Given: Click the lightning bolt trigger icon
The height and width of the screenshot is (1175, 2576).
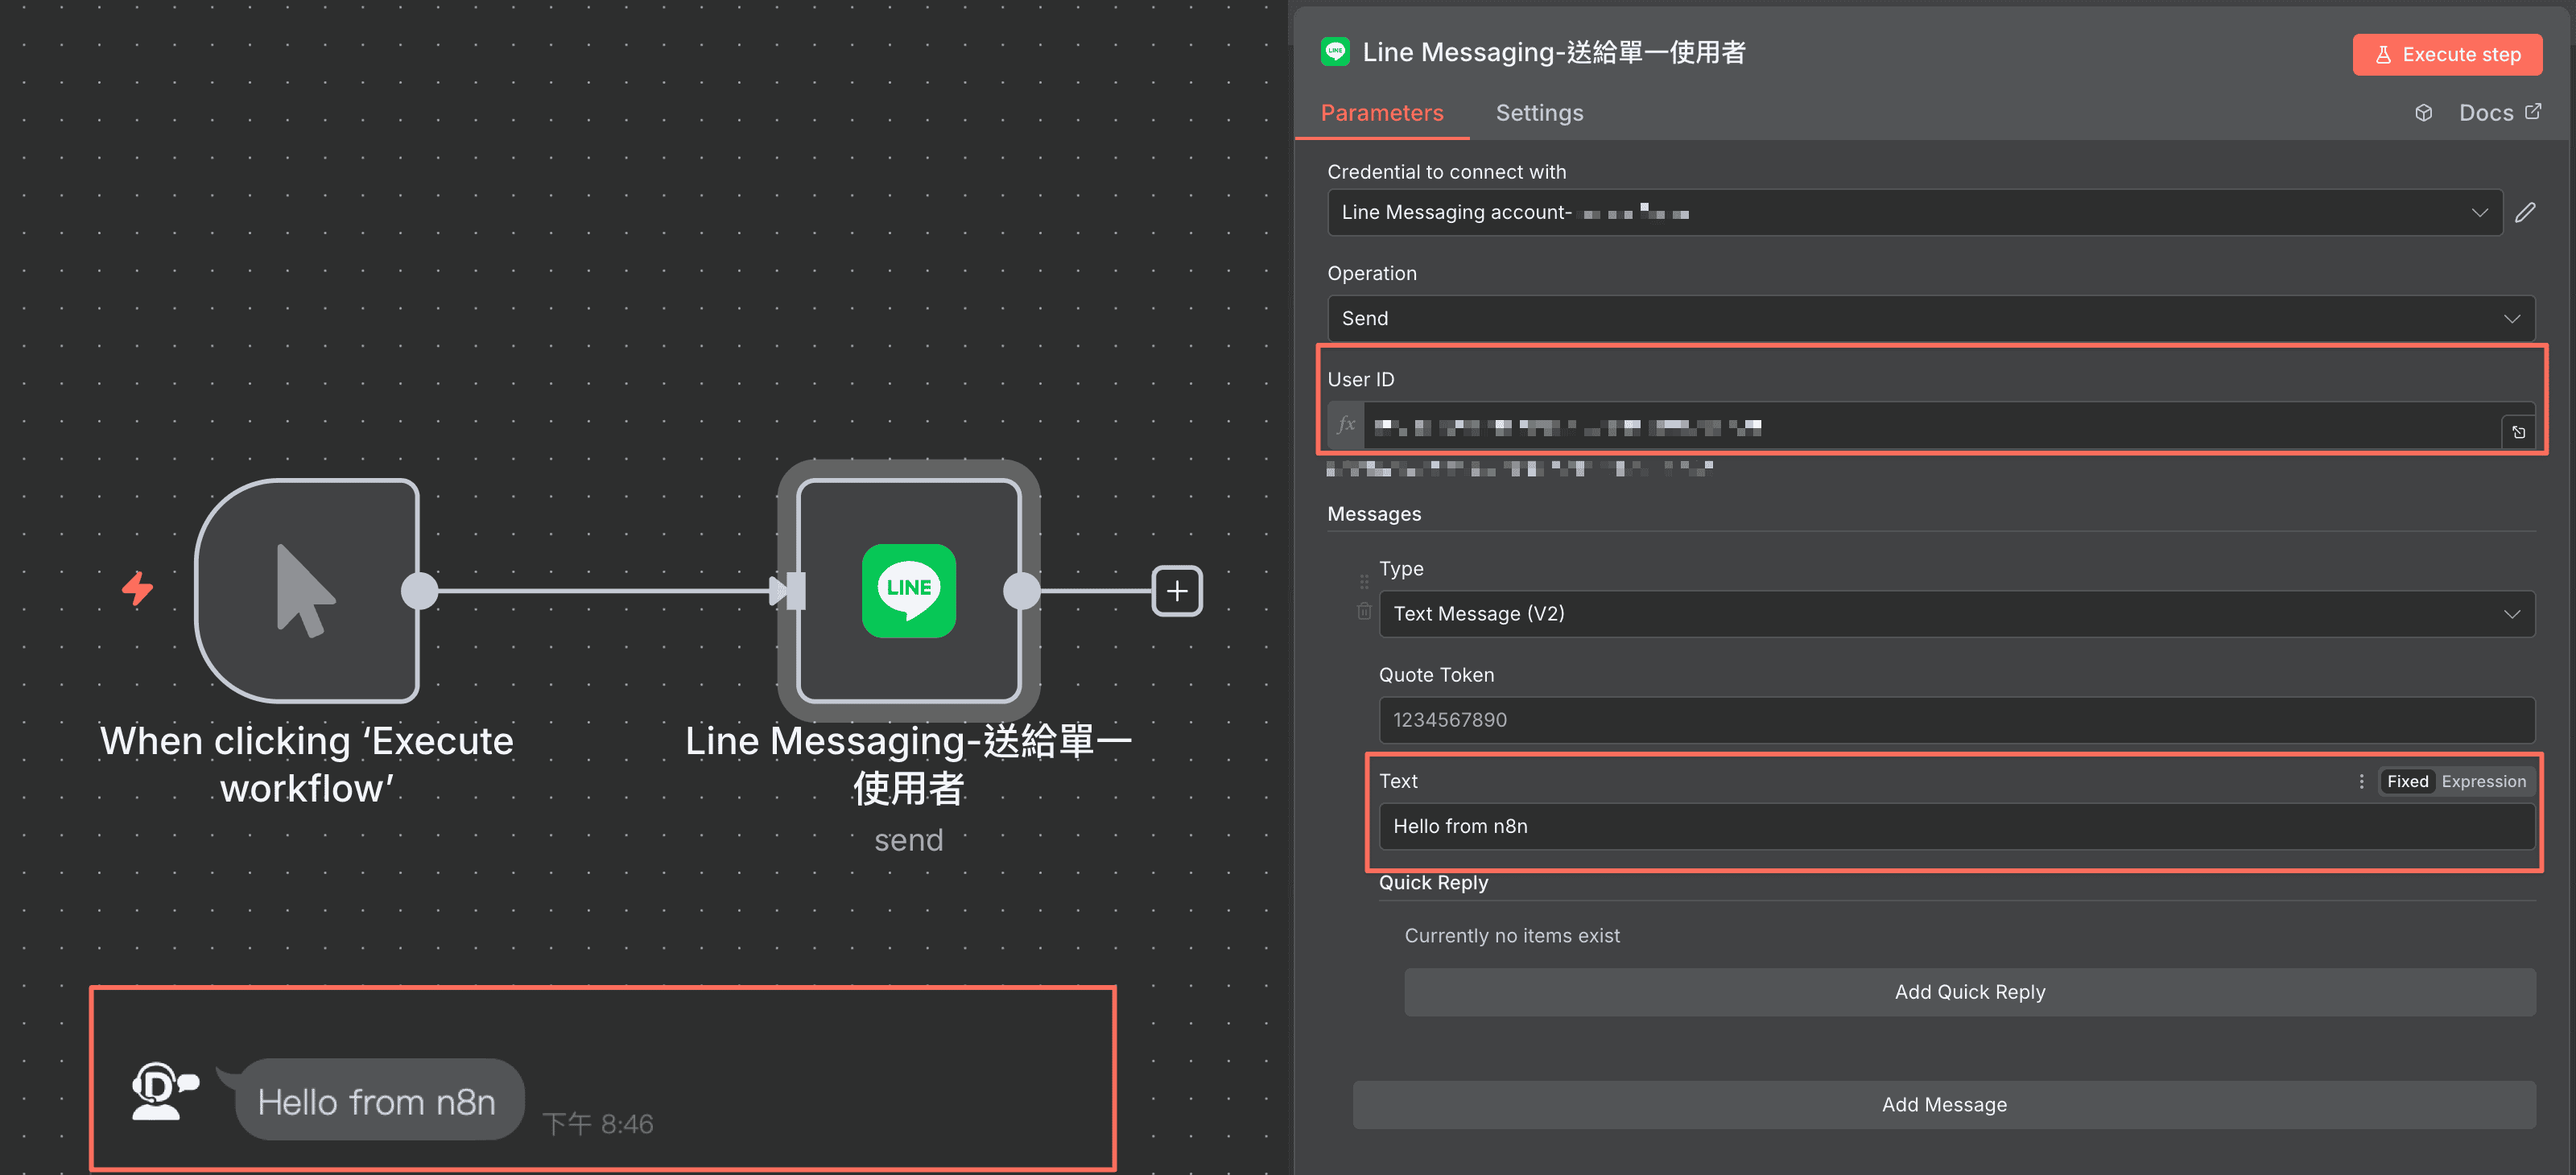Looking at the screenshot, I should (137, 590).
